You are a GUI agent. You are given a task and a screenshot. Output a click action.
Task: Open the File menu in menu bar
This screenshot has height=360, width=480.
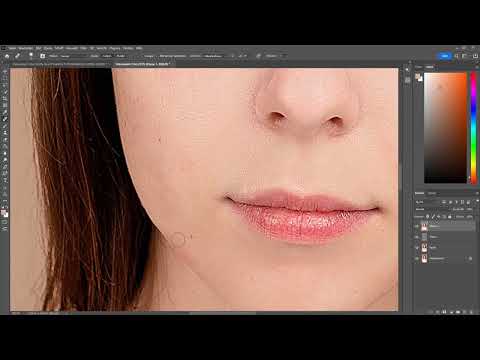(12, 48)
